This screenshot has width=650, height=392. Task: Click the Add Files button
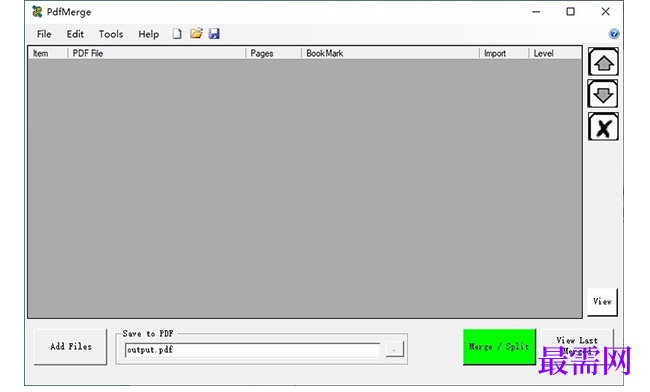pyautogui.click(x=70, y=347)
